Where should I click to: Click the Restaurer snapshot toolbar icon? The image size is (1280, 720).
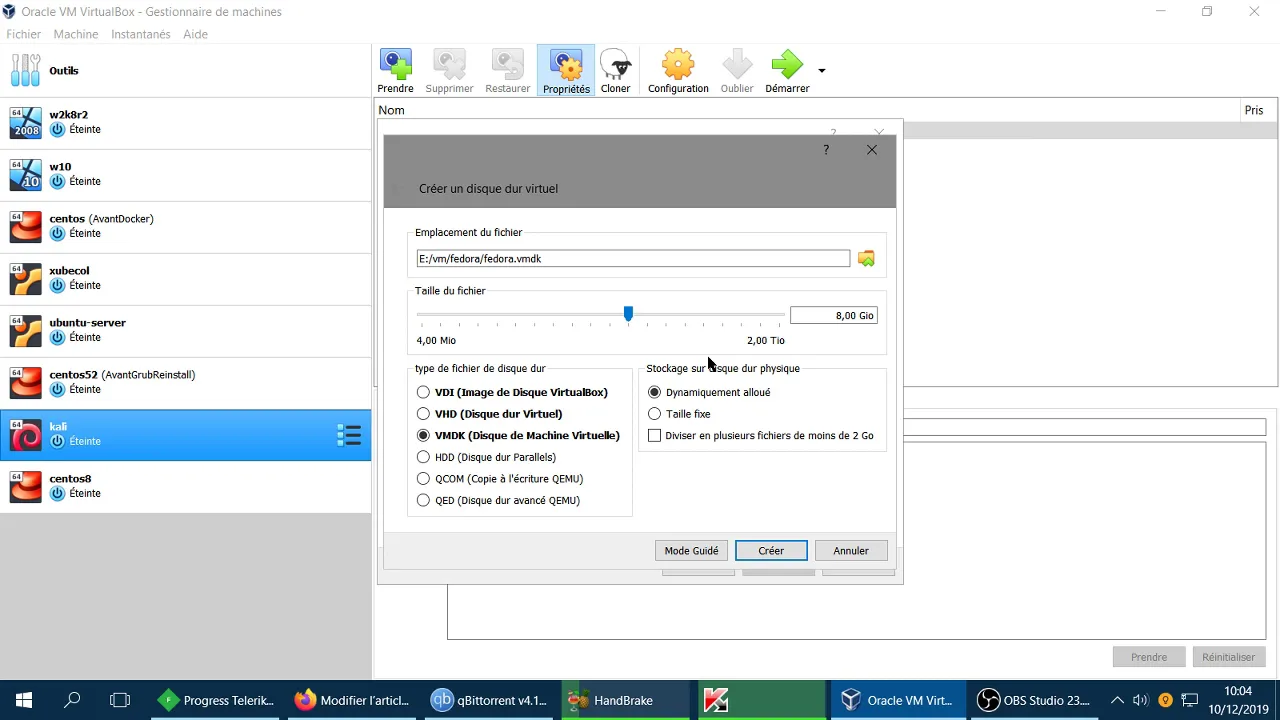508,71
